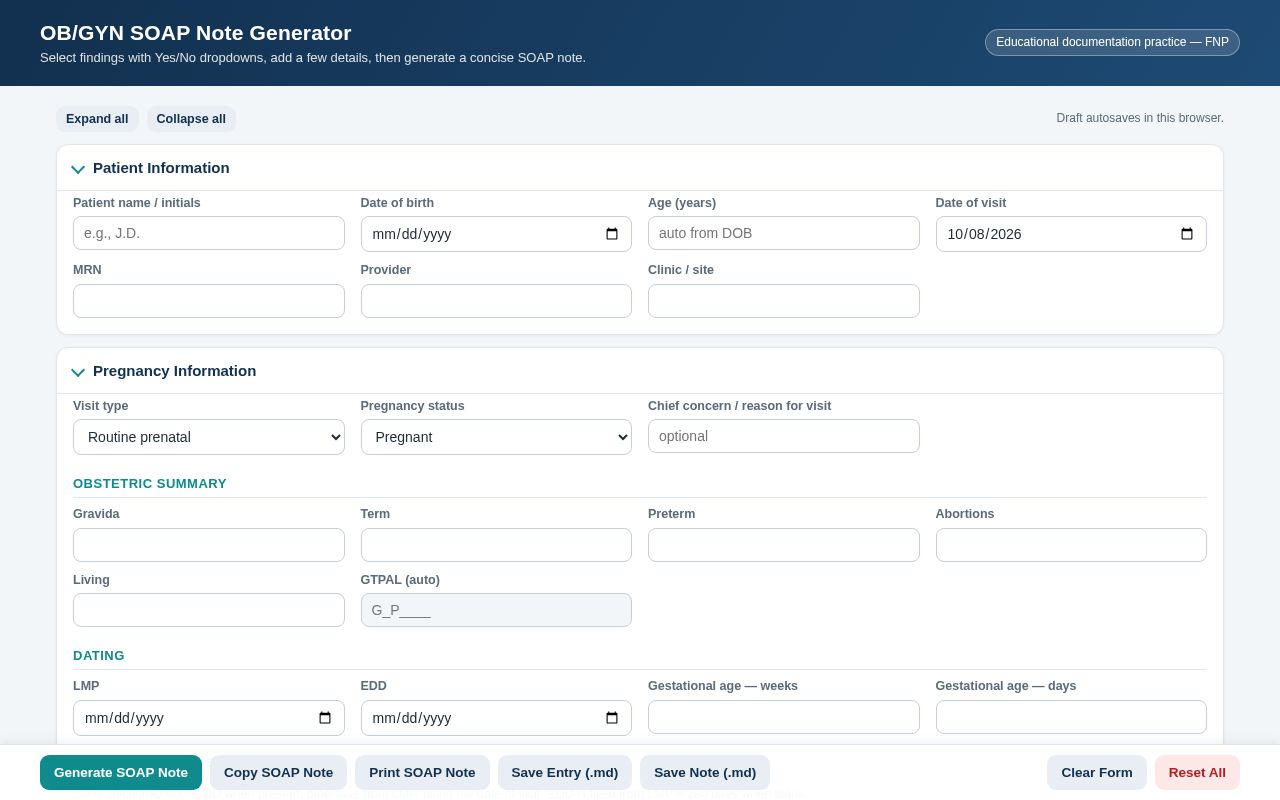Click the Reset All button
This screenshot has height=800, width=1280.
pyautogui.click(x=1197, y=772)
